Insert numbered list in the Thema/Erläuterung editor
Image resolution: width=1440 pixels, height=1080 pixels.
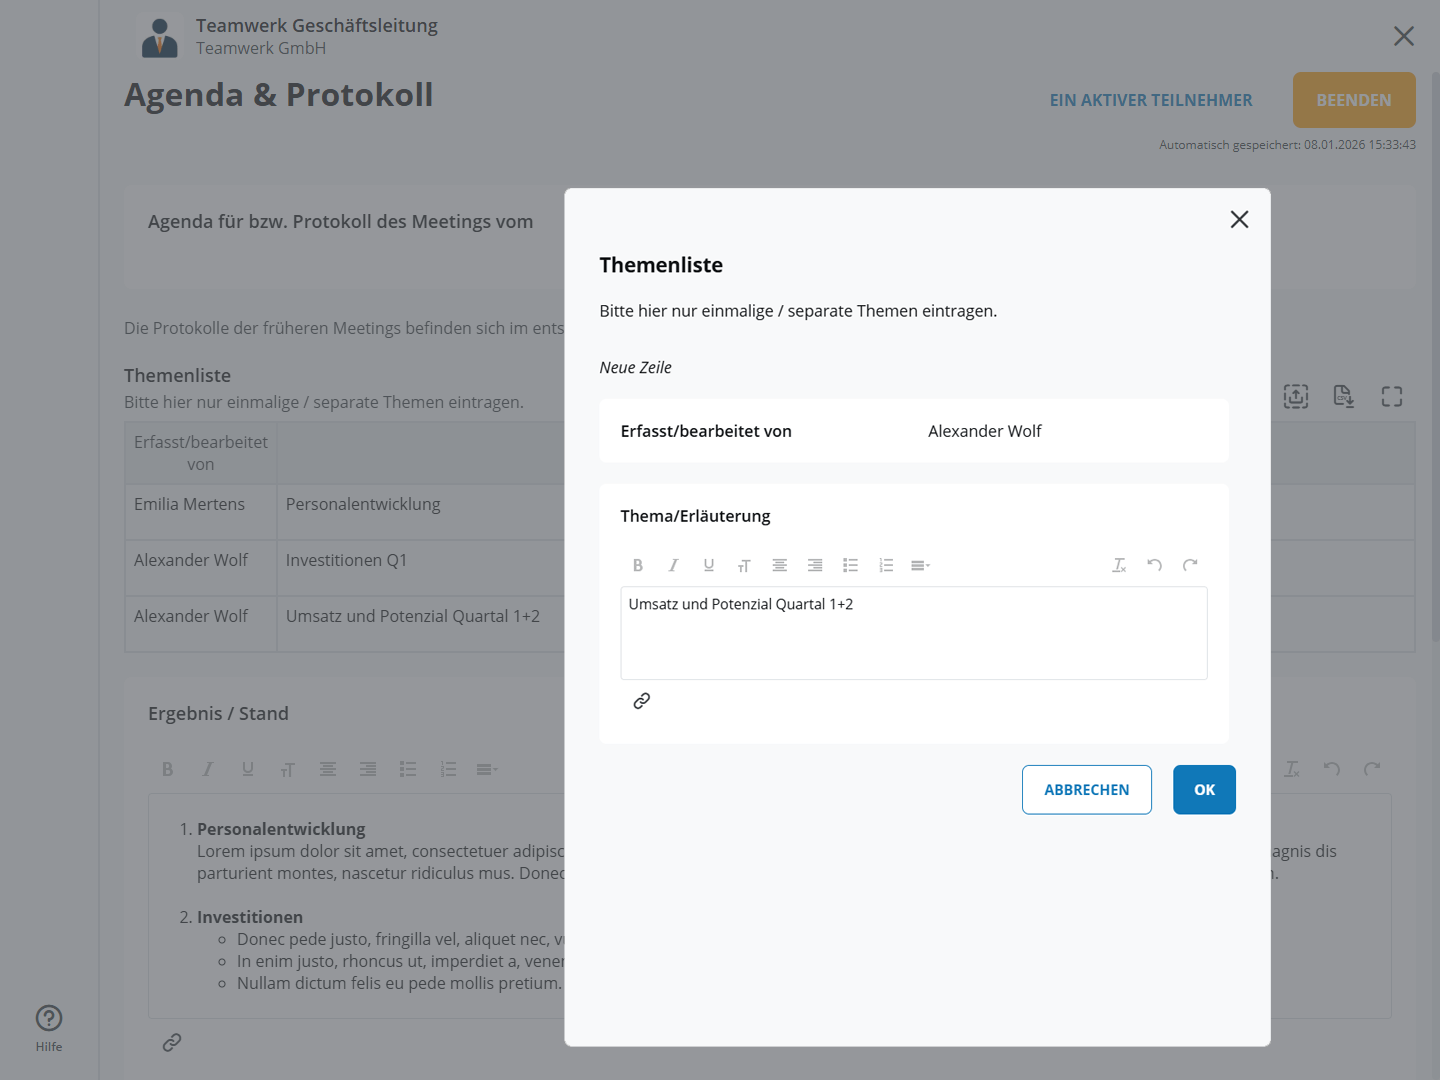[886, 565]
